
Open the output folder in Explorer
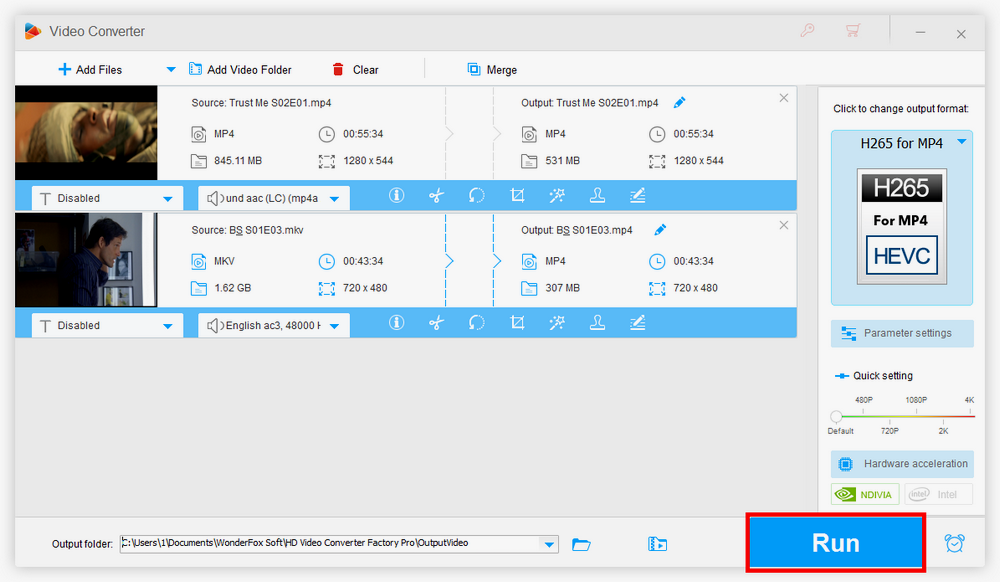tap(581, 544)
